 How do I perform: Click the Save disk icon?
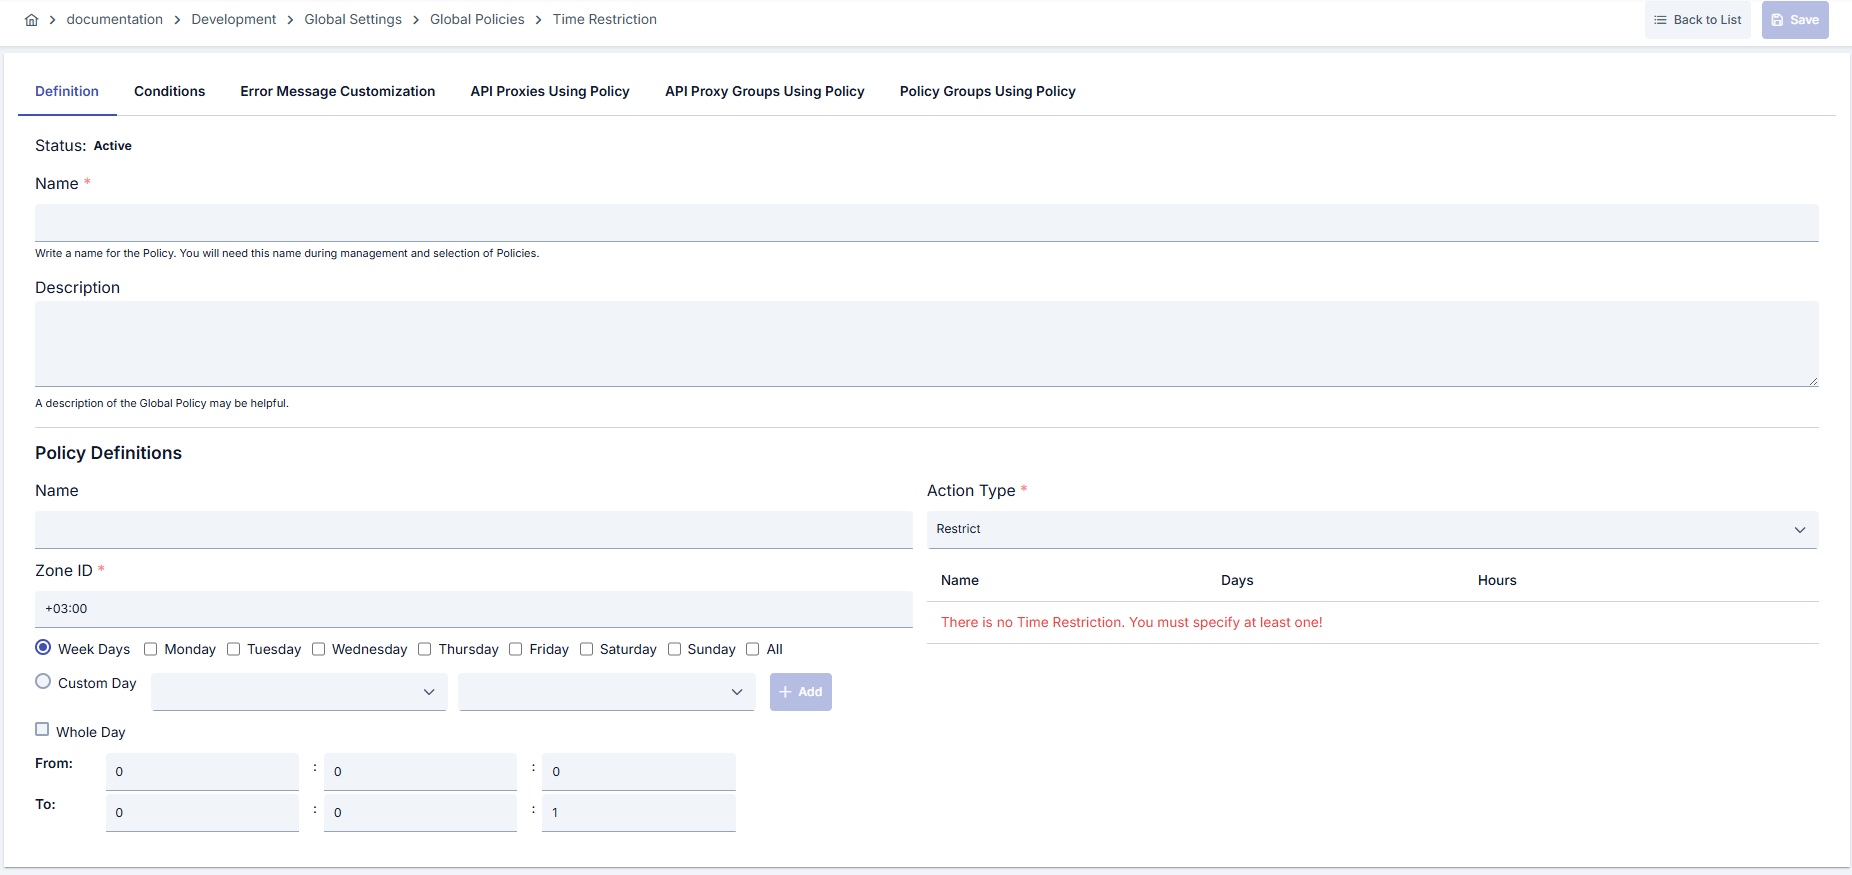tap(1777, 20)
